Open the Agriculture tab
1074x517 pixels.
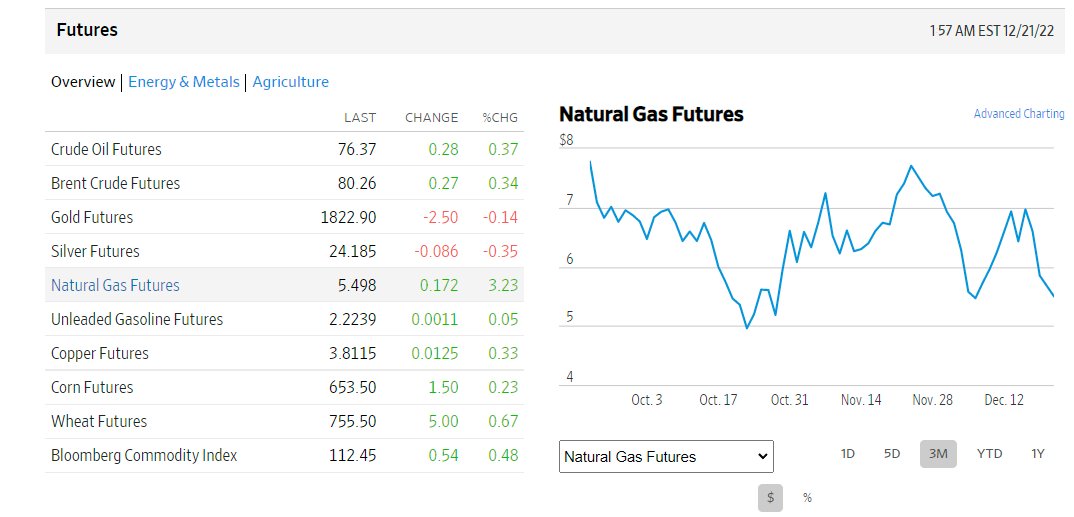[290, 82]
